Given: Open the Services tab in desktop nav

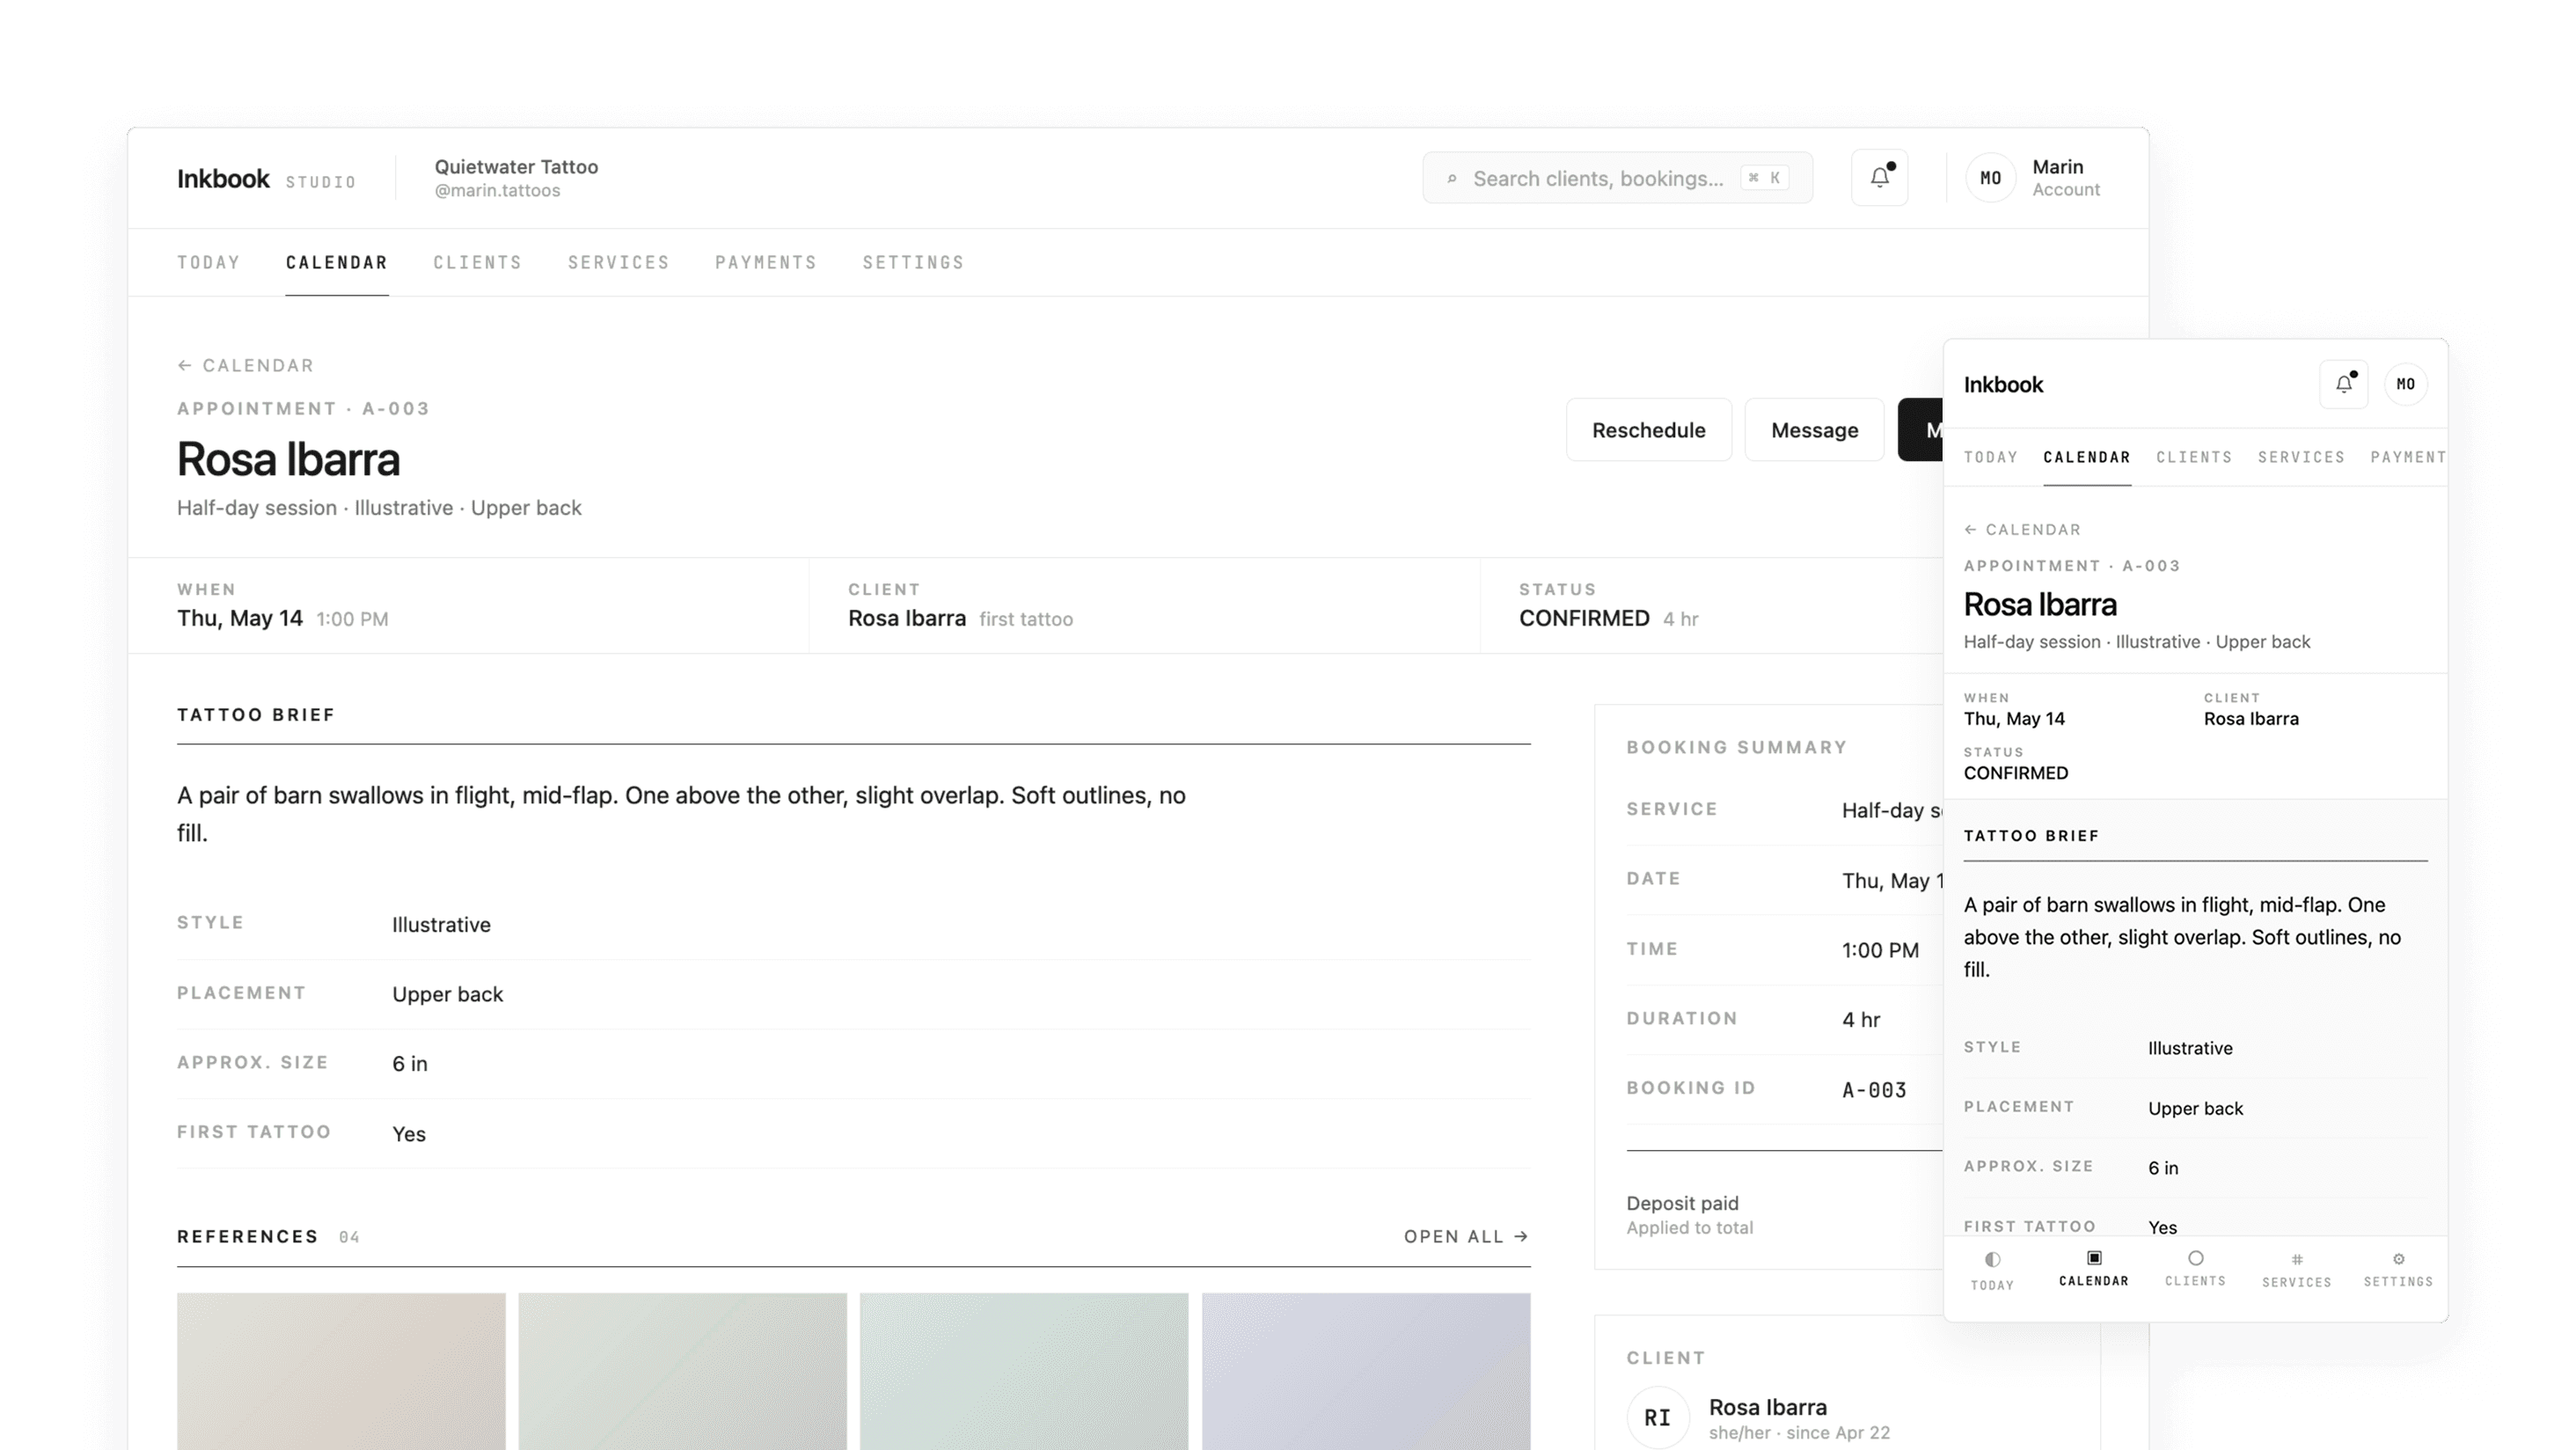Looking at the screenshot, I should click(x=619, y=262).
